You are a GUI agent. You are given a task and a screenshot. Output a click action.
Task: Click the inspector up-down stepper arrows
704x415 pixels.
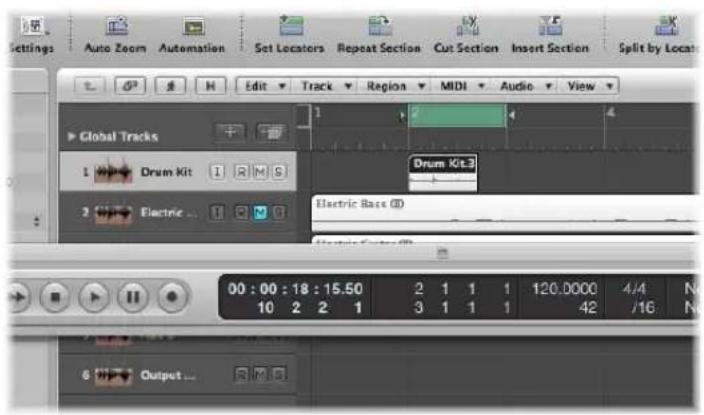pyautogui.click(x=36, y=221)
